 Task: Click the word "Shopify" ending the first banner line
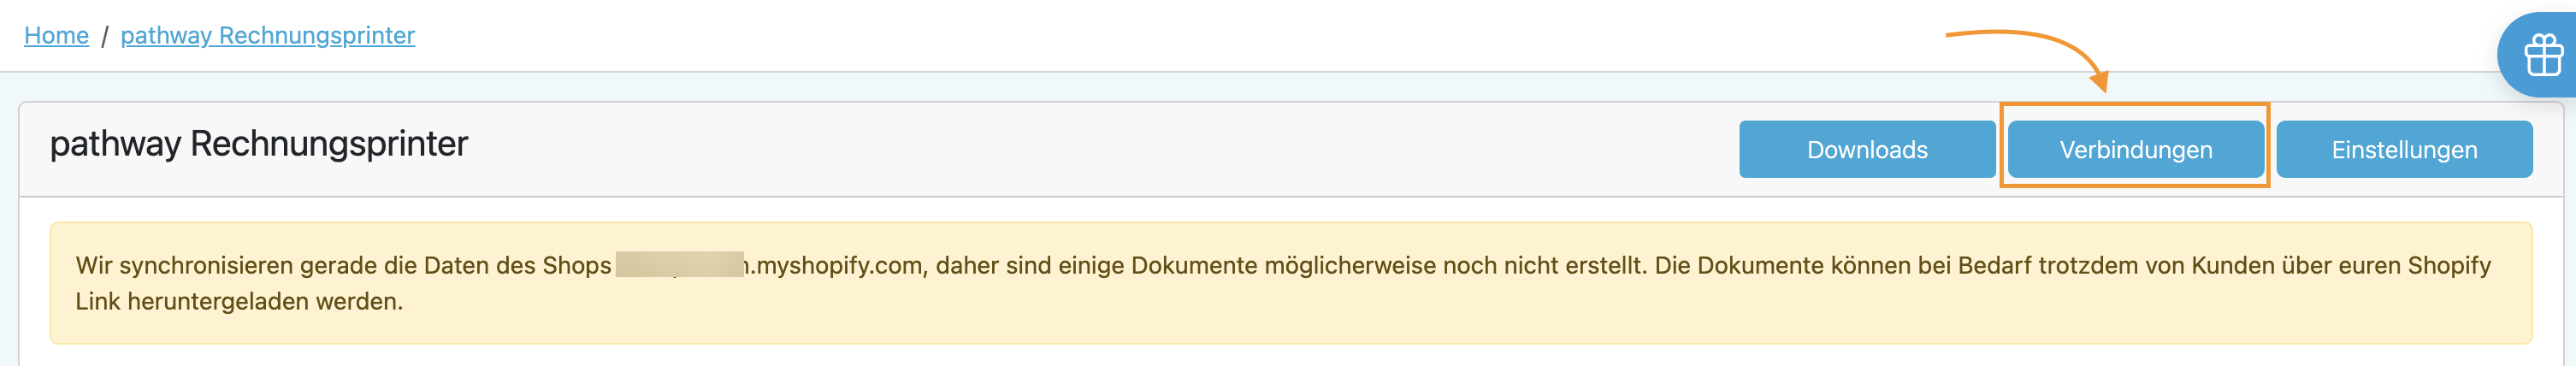tap(2448, 265)
